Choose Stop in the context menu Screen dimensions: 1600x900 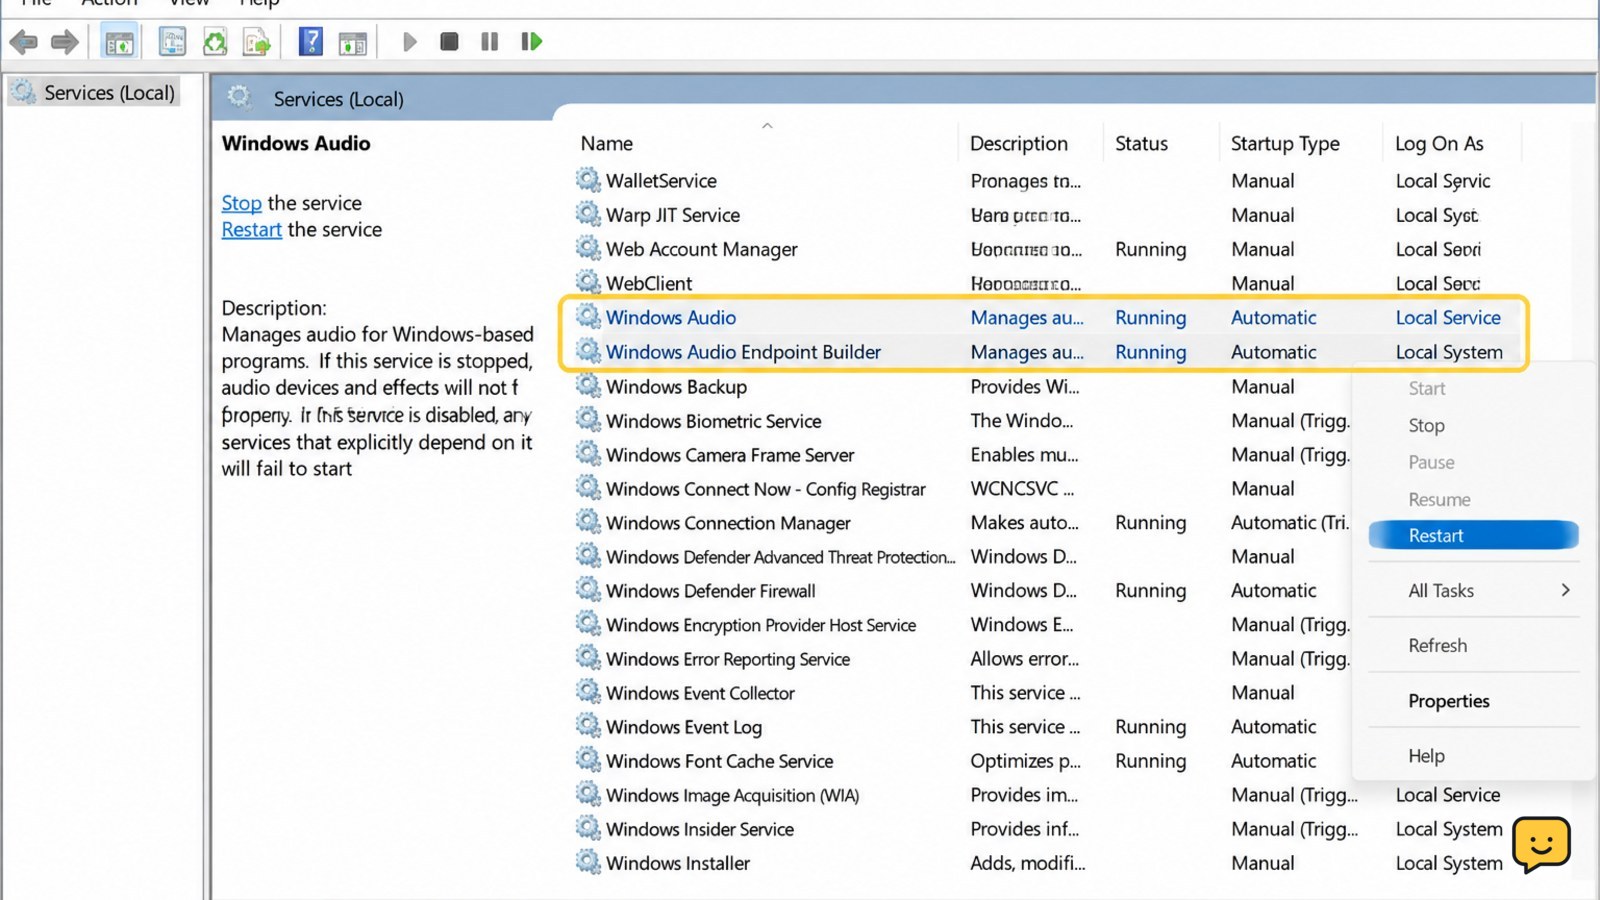click(x=1426, y=425)
